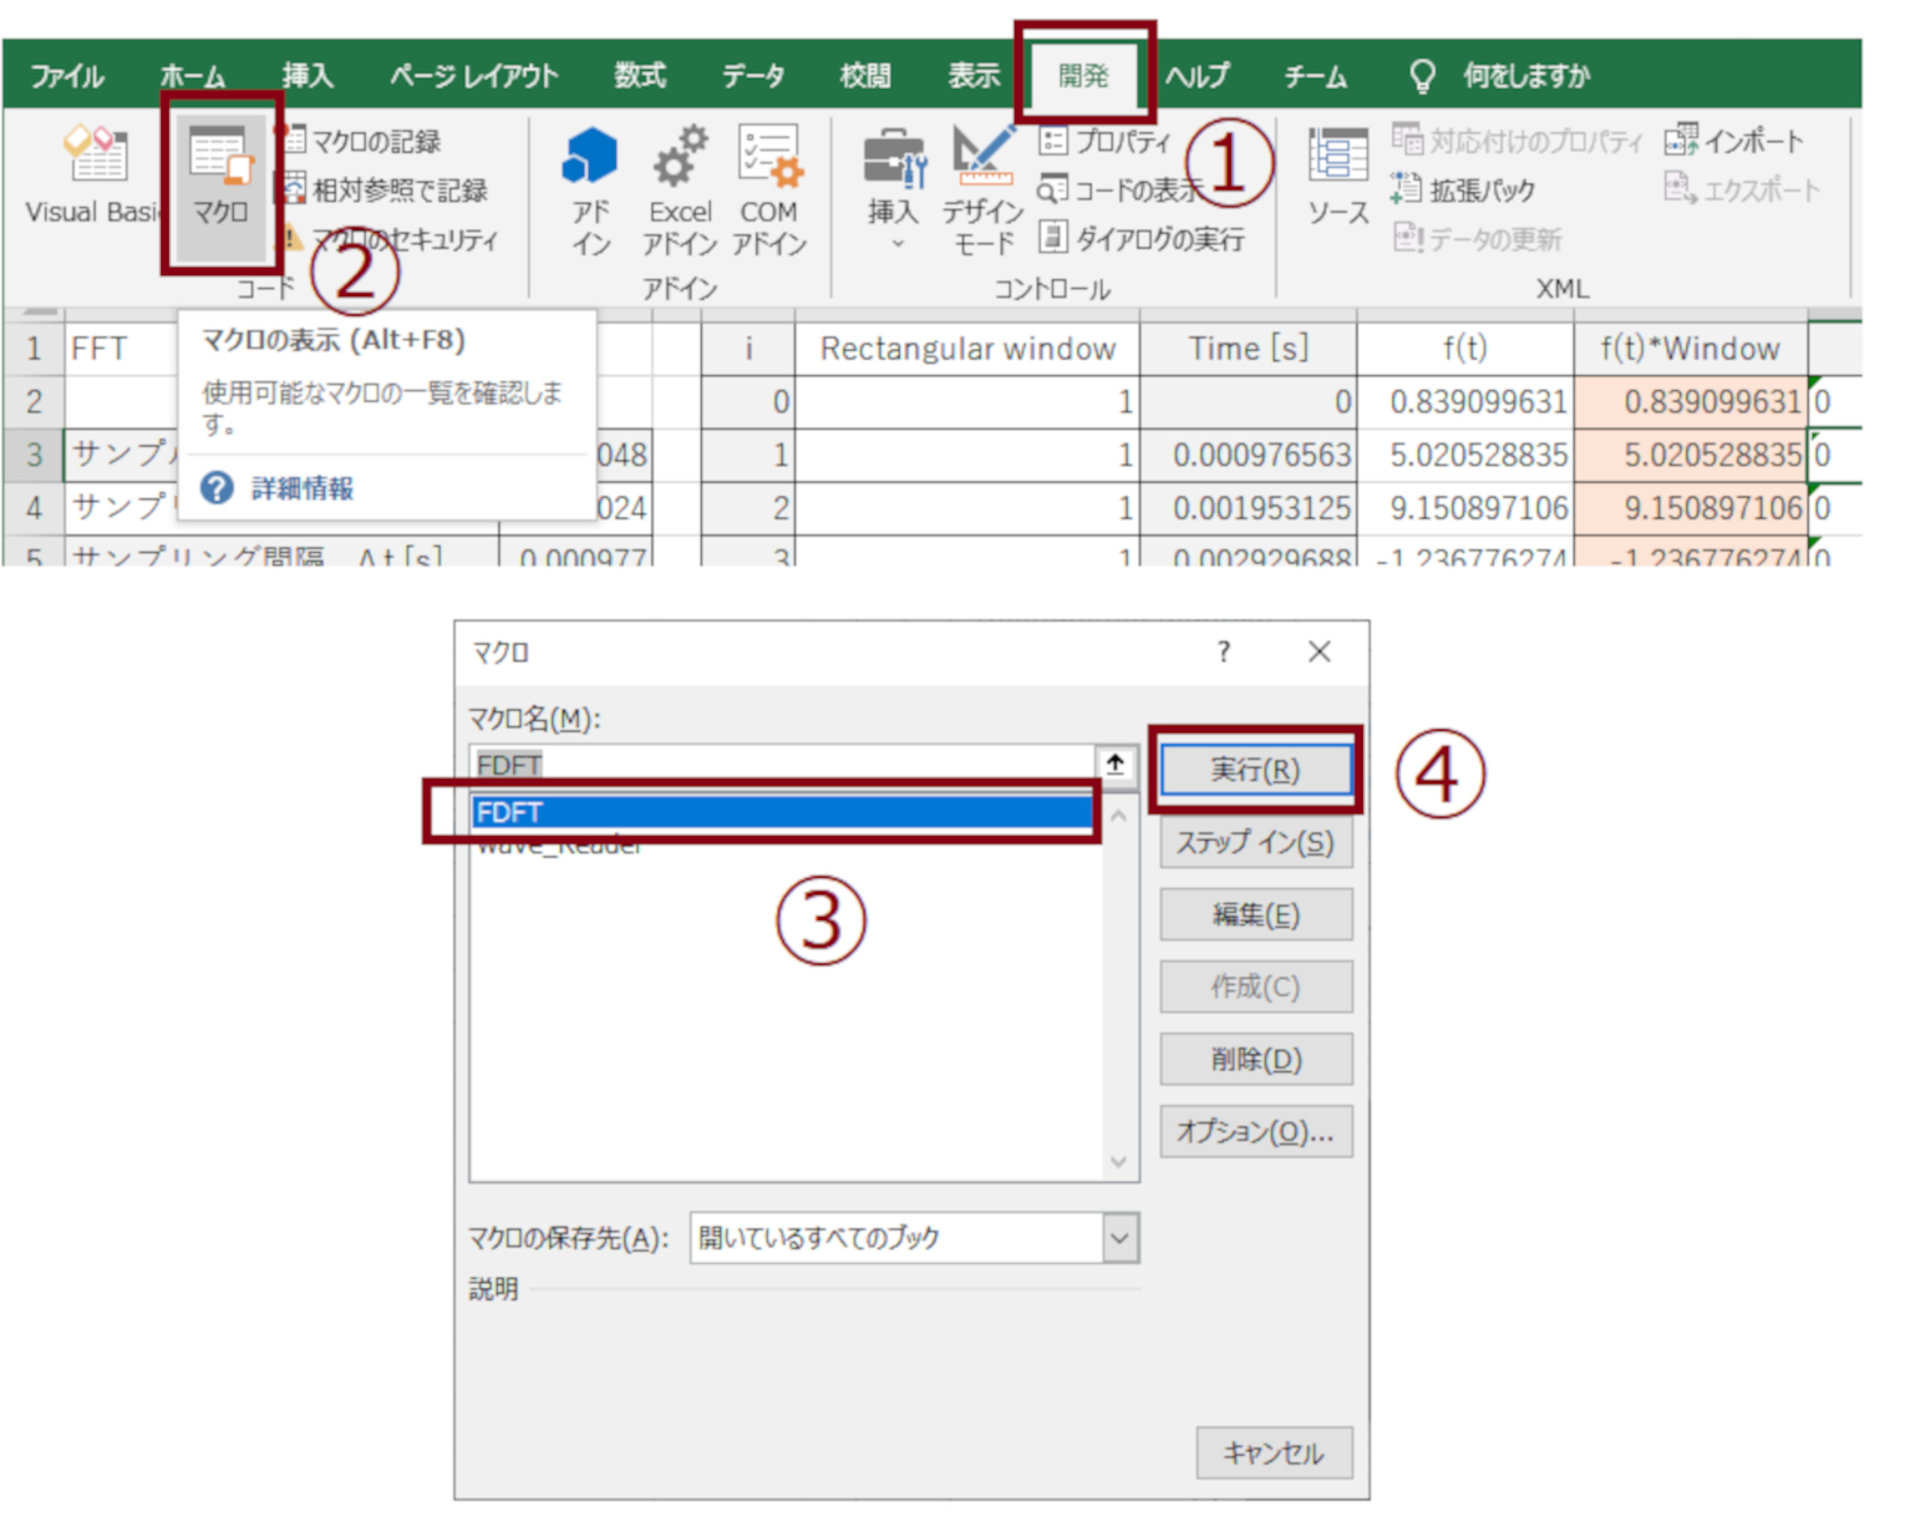
Task: Run the macro with 実行(R)
Action: (x=1256, y=770)
